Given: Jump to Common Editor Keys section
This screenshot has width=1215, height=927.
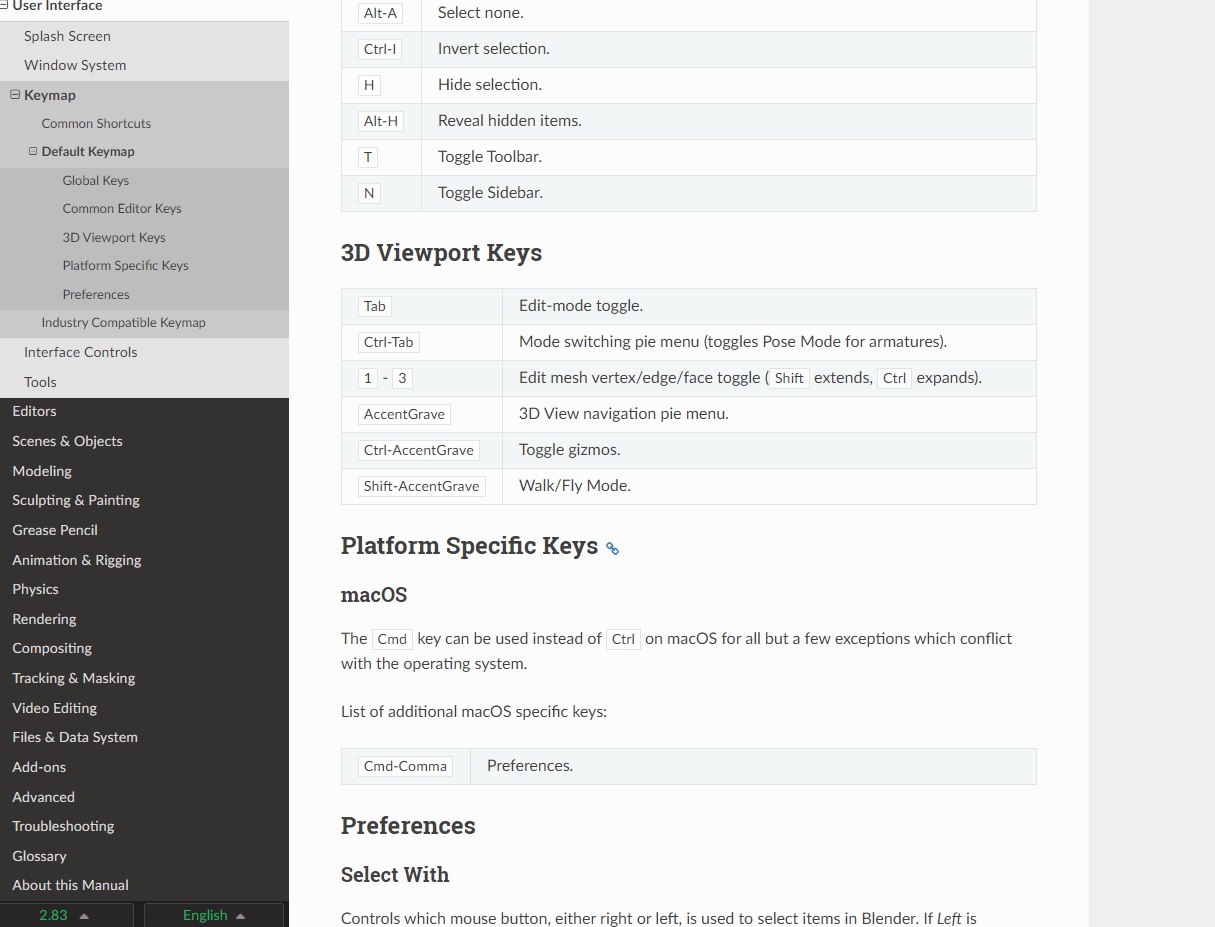Looking at the screenshot, I should 122,209.
